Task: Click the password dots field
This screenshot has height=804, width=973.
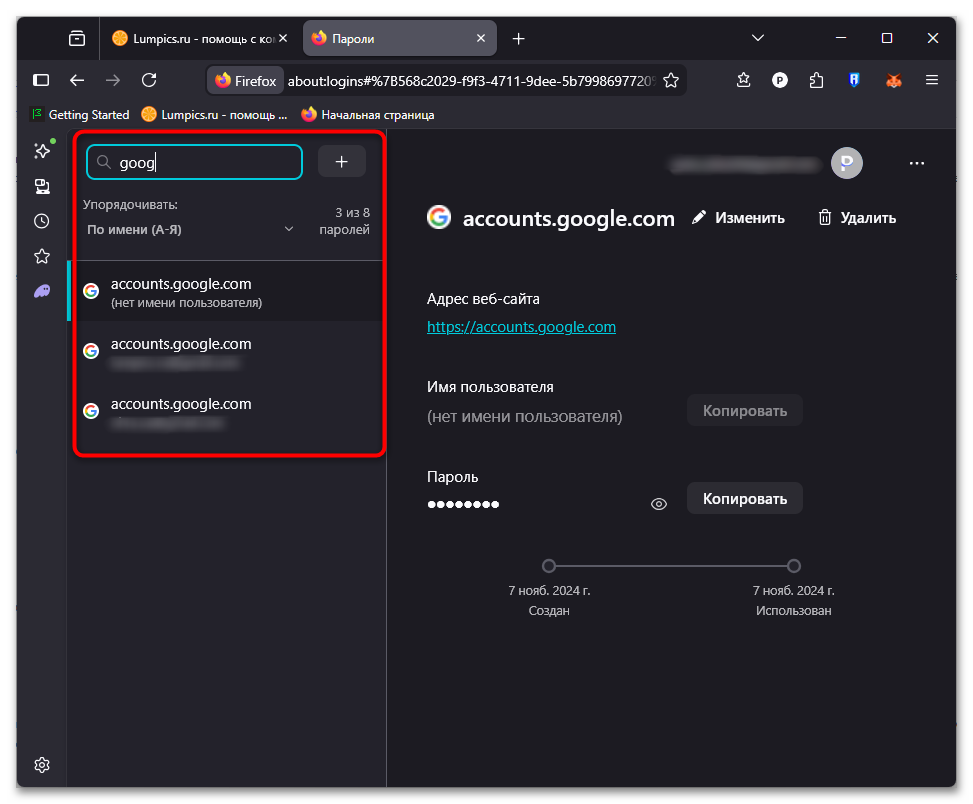Action: (x=463, y=504)
